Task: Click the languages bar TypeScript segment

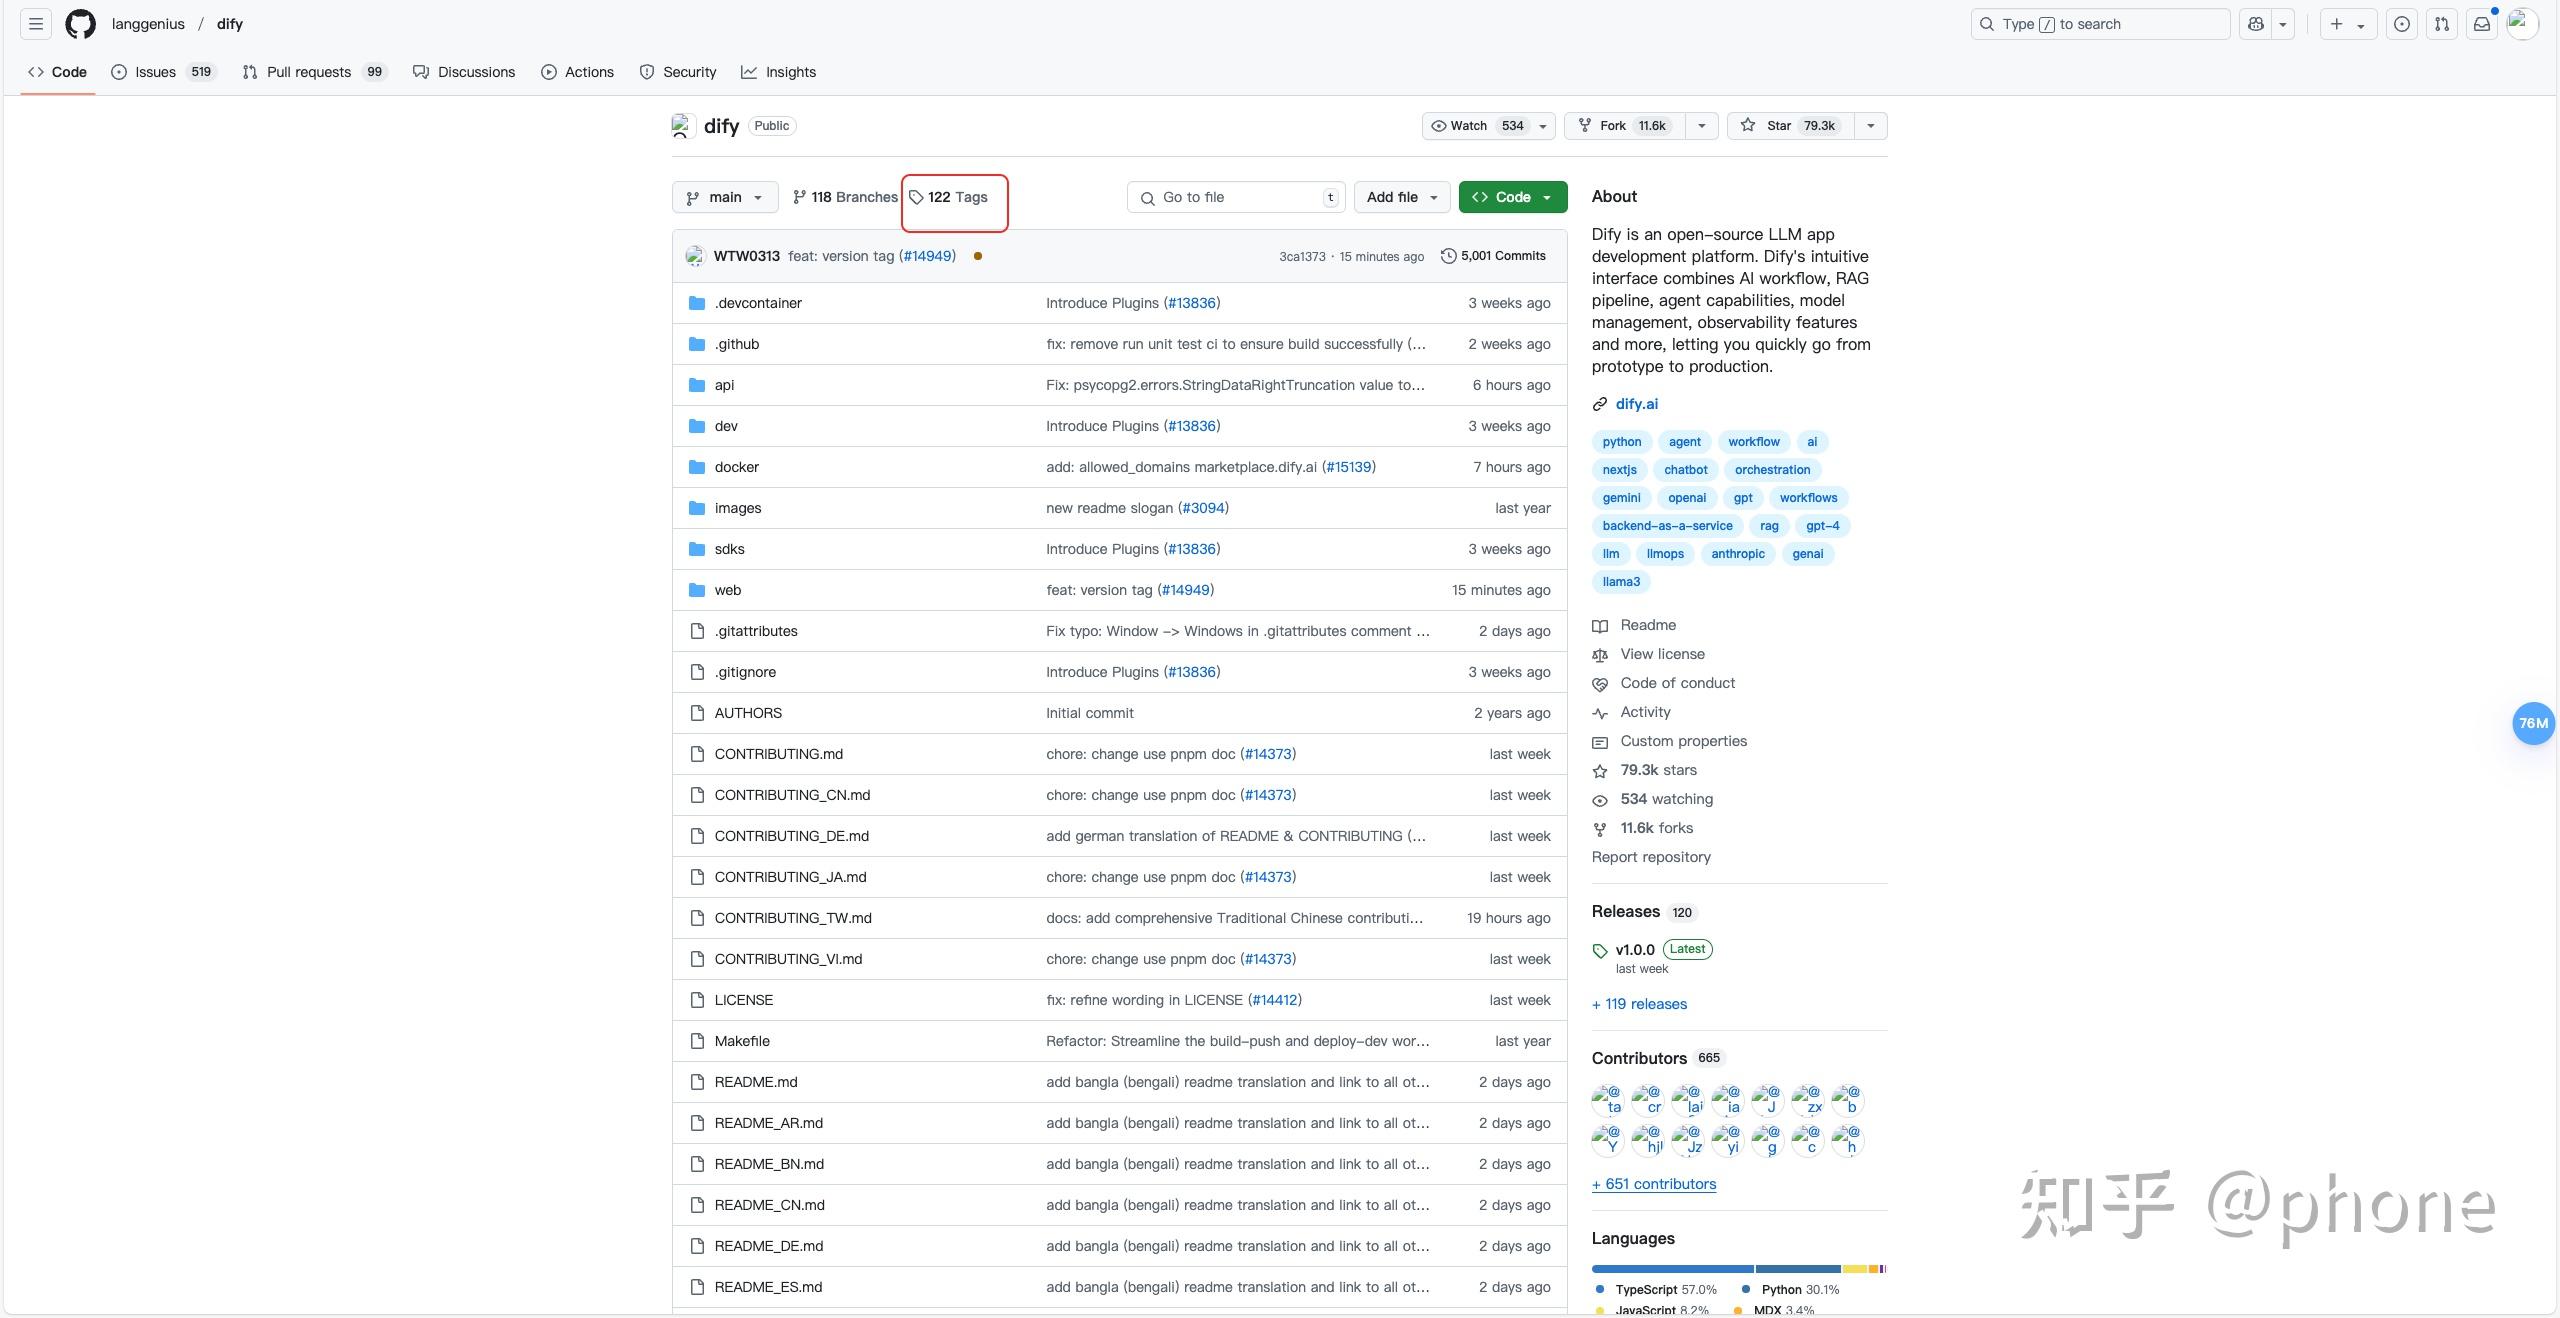Action: 1673,1269
